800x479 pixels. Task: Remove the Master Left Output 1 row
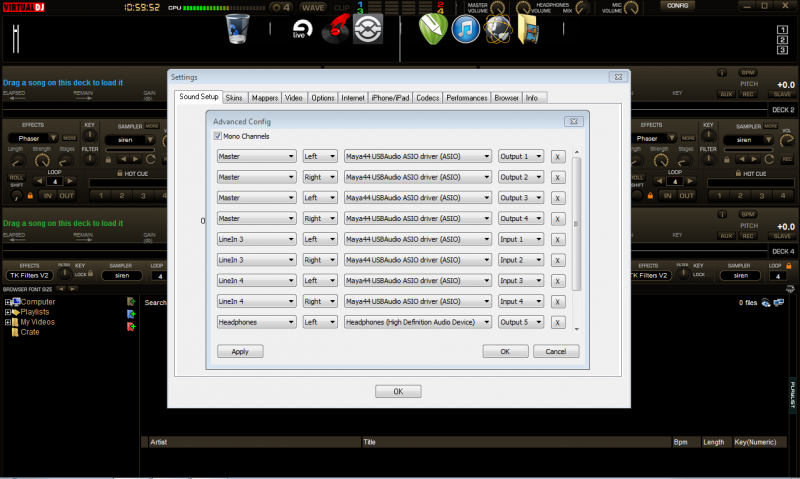click(558, 157)
